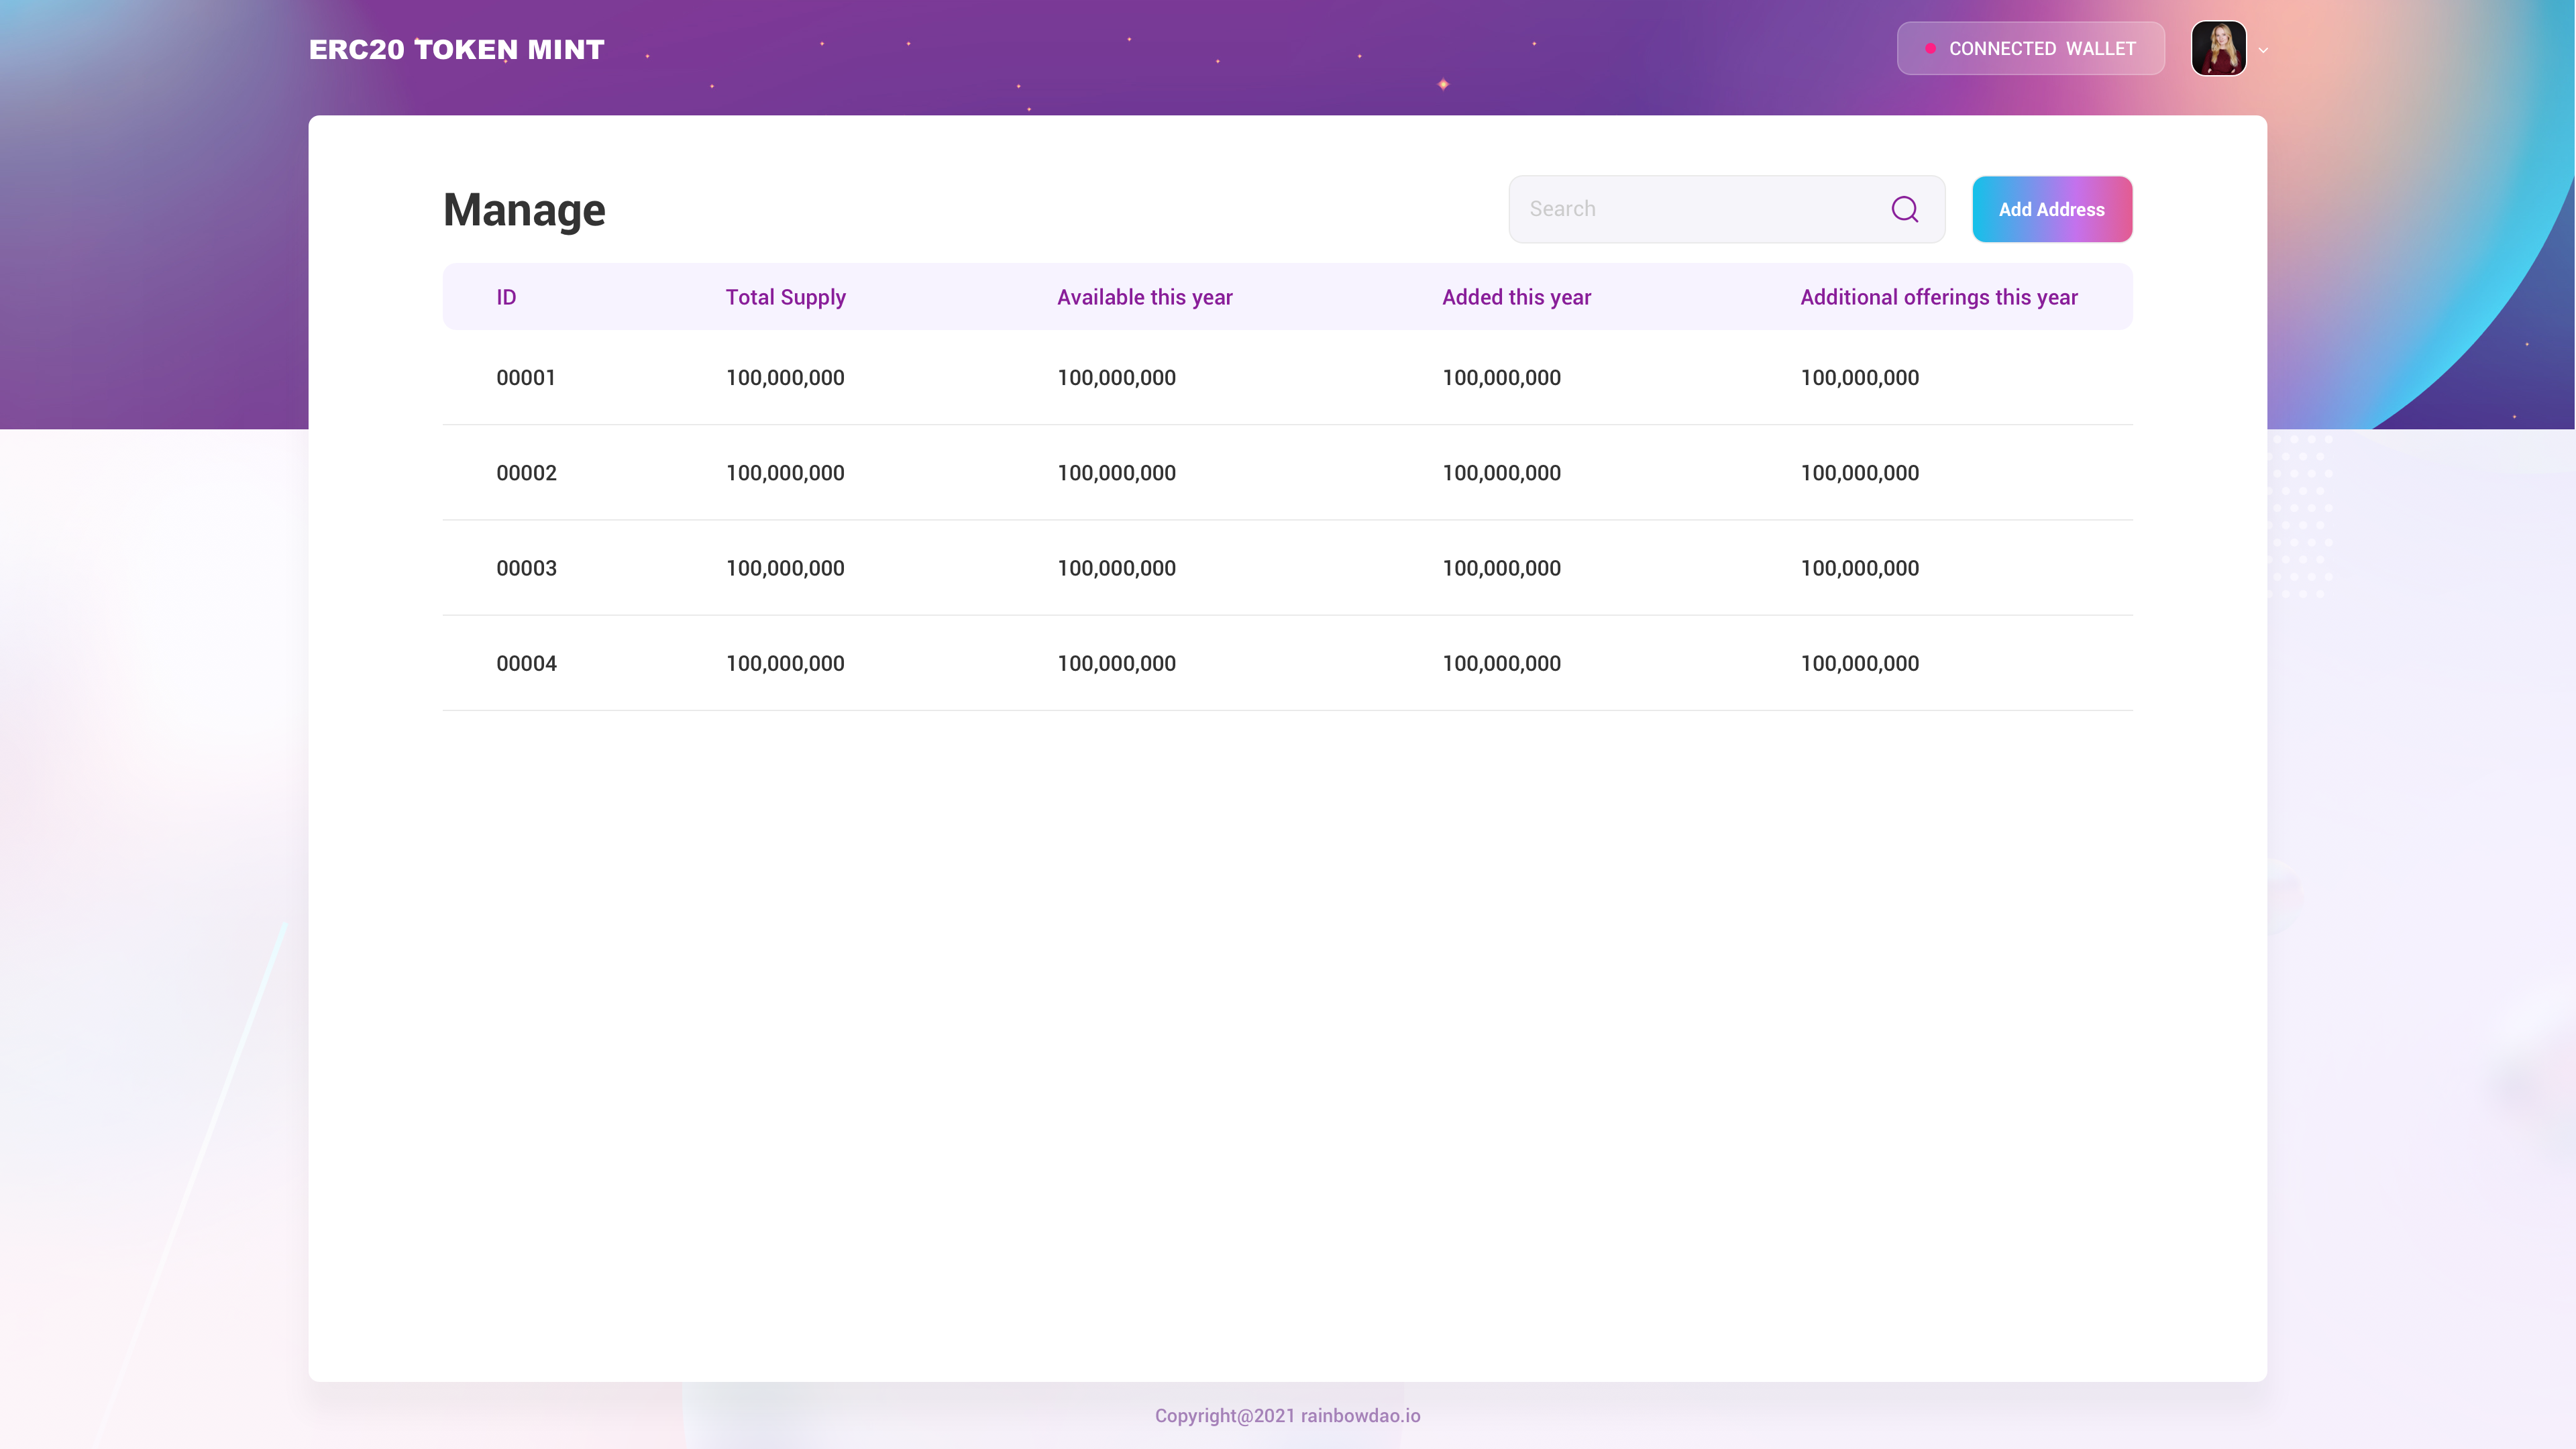The image size is (2576, 1449).
Task: Click the user profile avatar picture
Action: tap(2218, 48)
